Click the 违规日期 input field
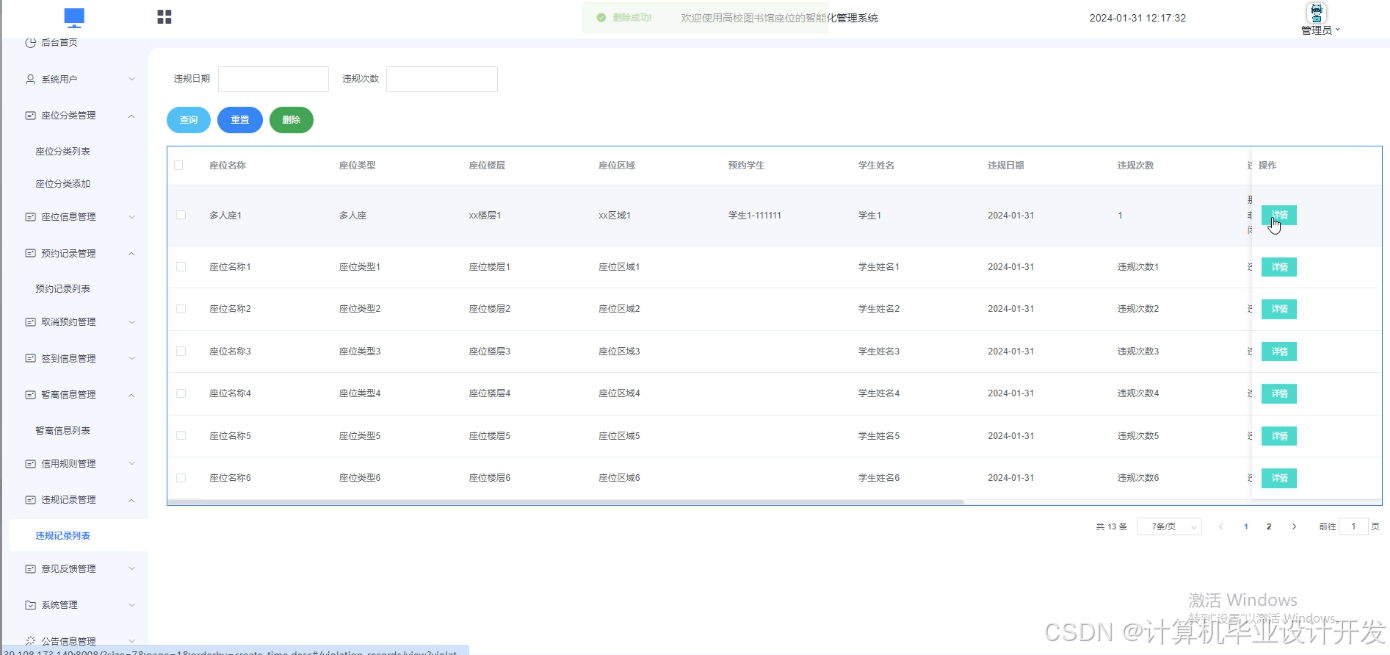The height and width of the screenshot is (655, 1390). (x=273, y=79)
